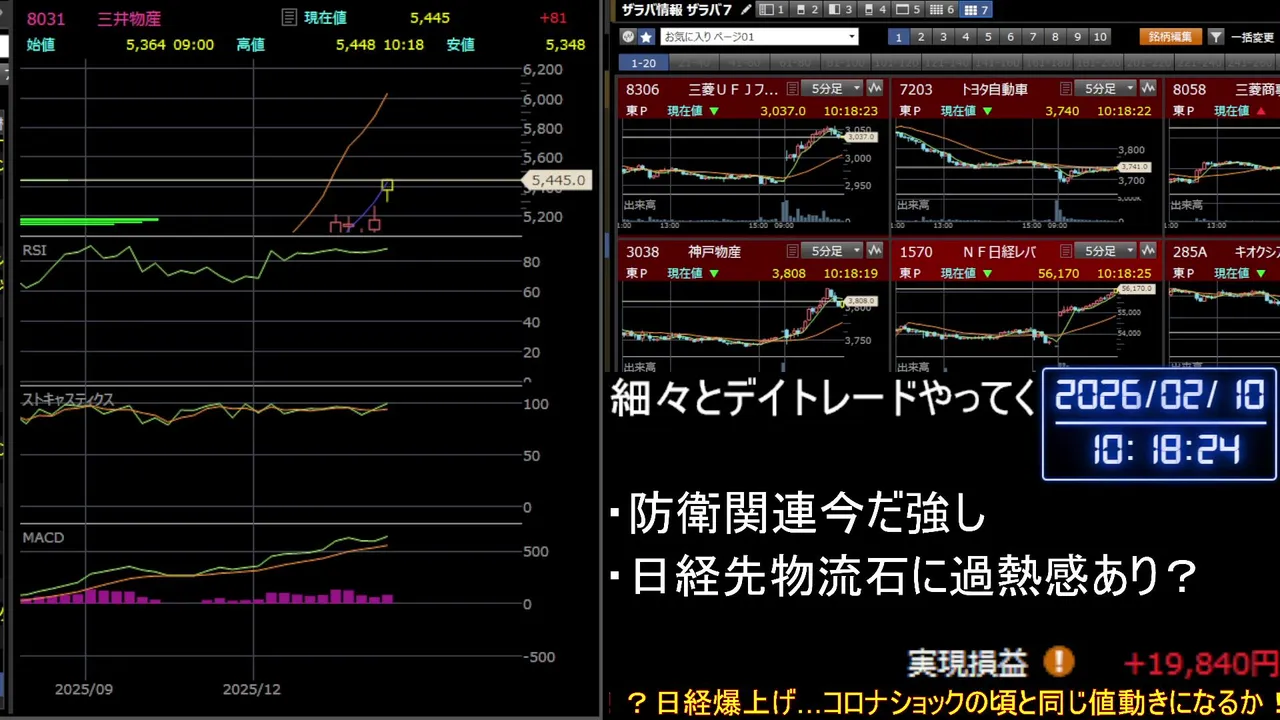Open the note icon for 7203 トヨタ自動車
The height and width of the screenshot is (720, 1280).
(x=1066, y=89)
